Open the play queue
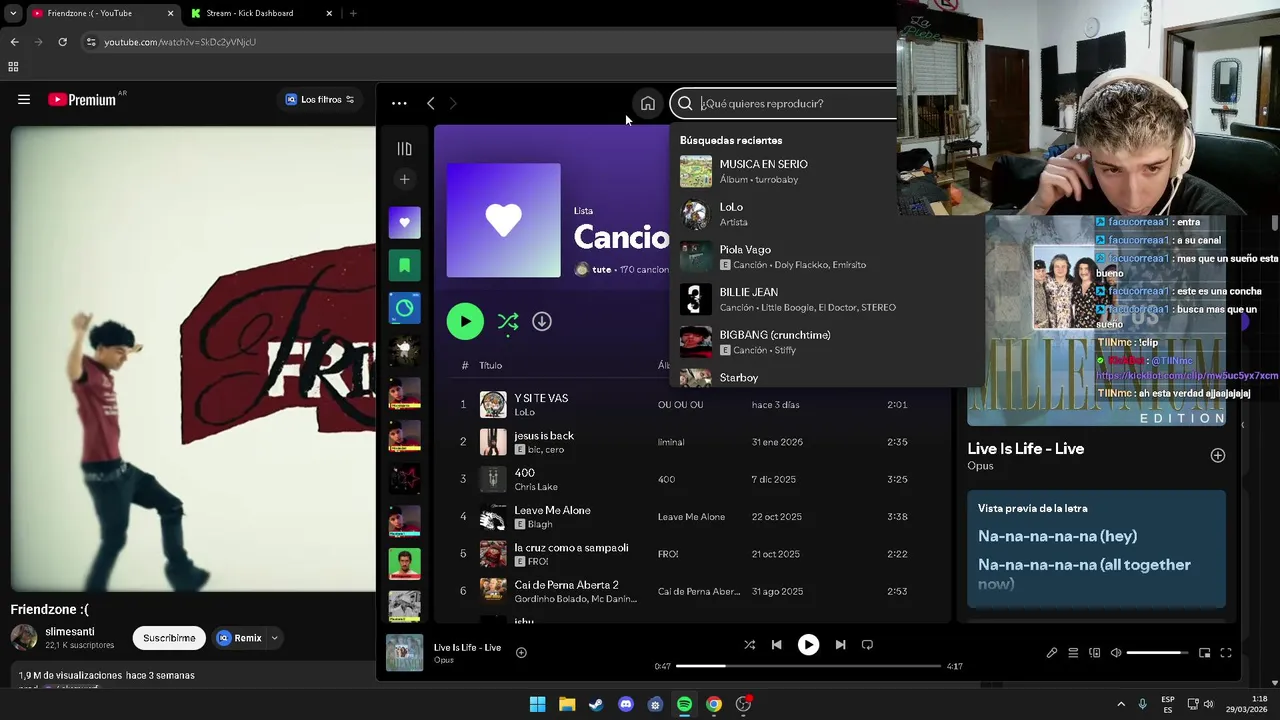1280x720 pixels. (x=1073, y=653)
